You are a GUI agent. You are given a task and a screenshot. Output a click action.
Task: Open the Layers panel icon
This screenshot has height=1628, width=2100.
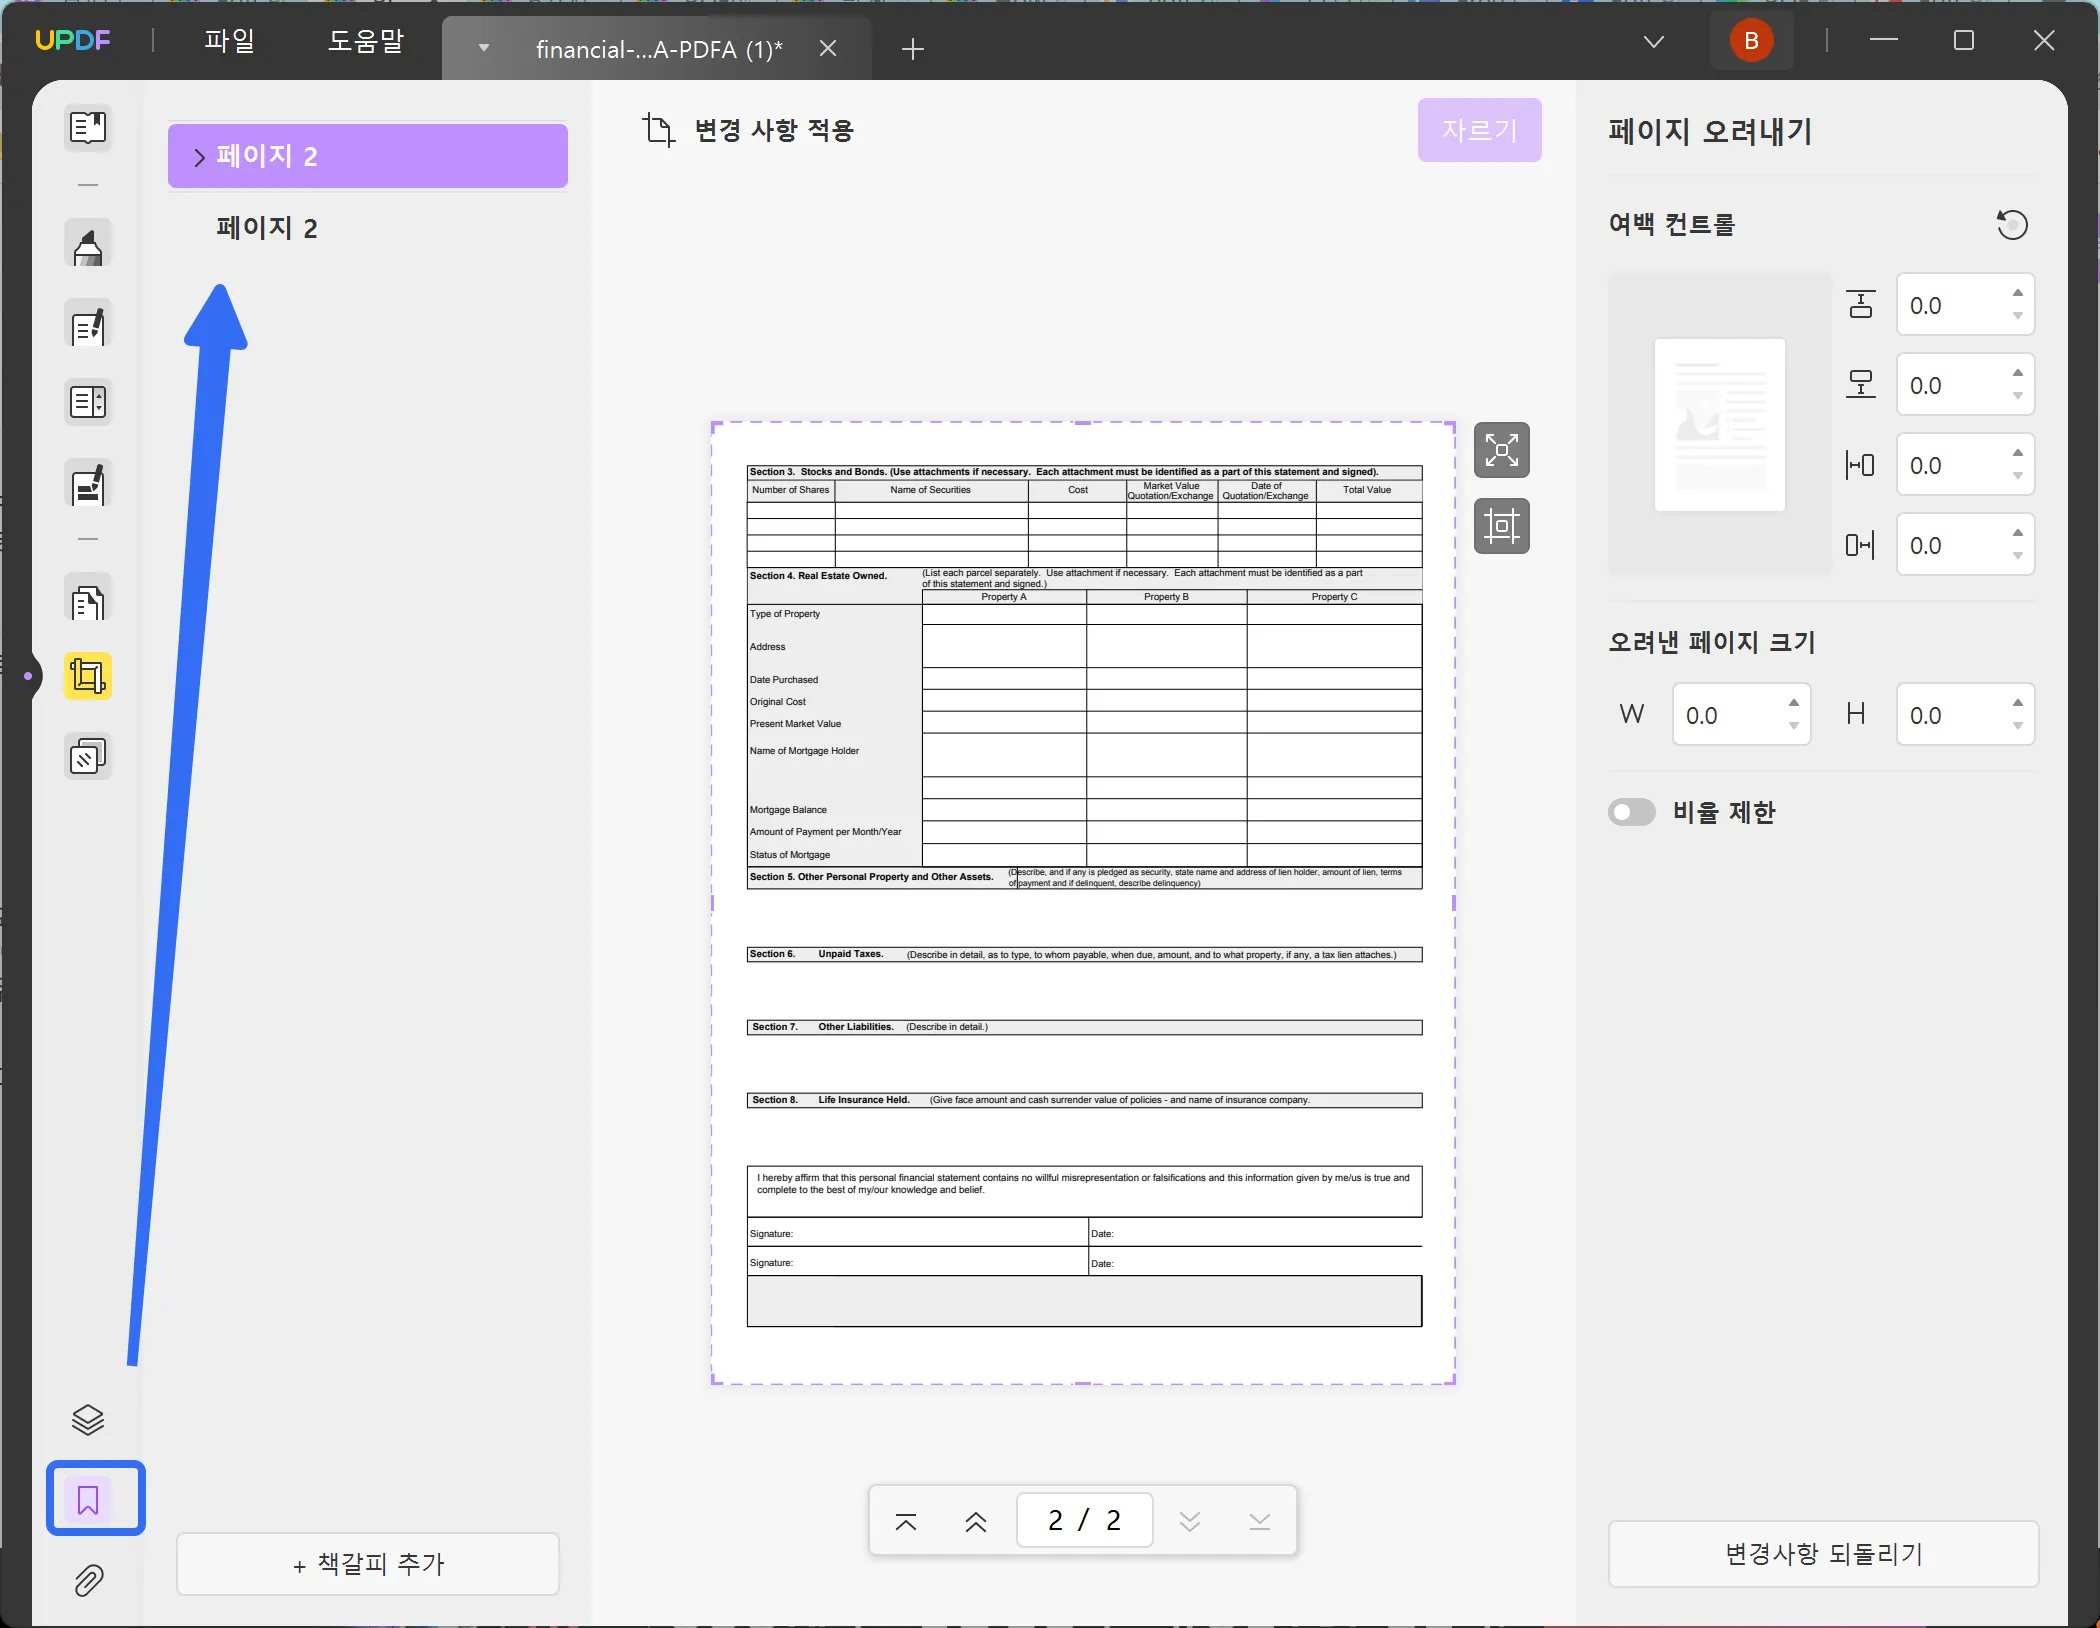tap(88, 1420)
